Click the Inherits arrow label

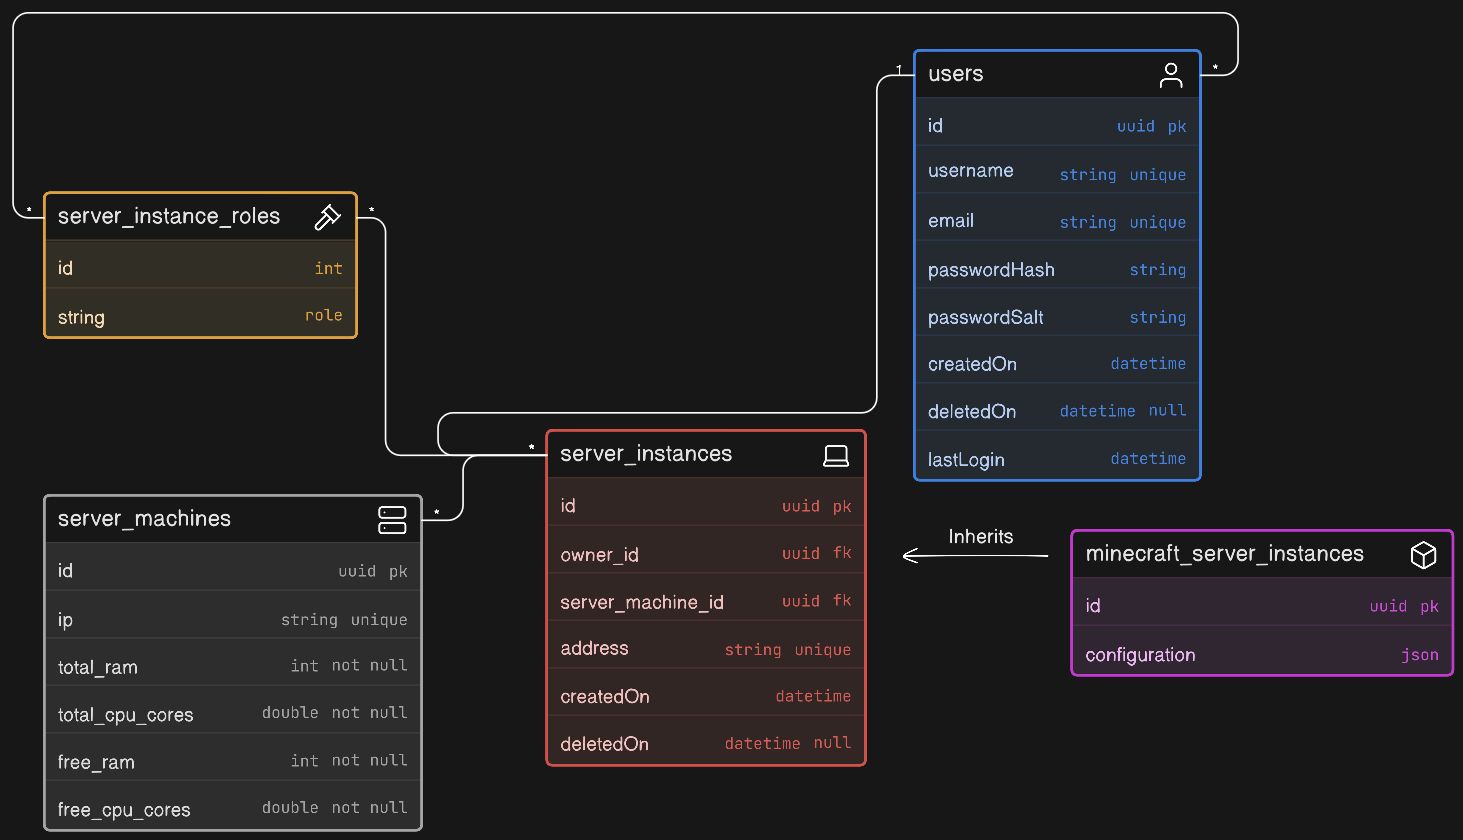point(980,537)
